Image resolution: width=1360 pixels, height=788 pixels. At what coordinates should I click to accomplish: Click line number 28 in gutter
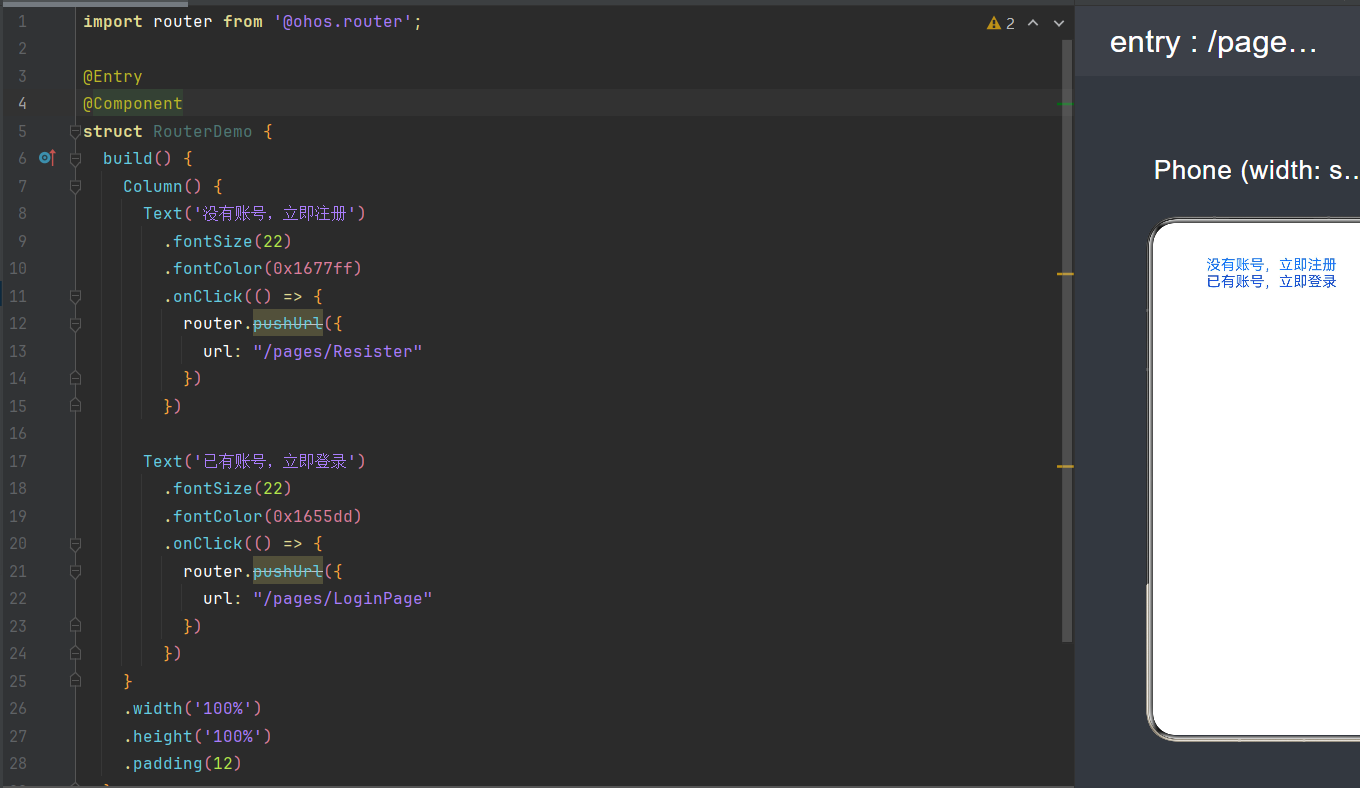tap(18, 763)
